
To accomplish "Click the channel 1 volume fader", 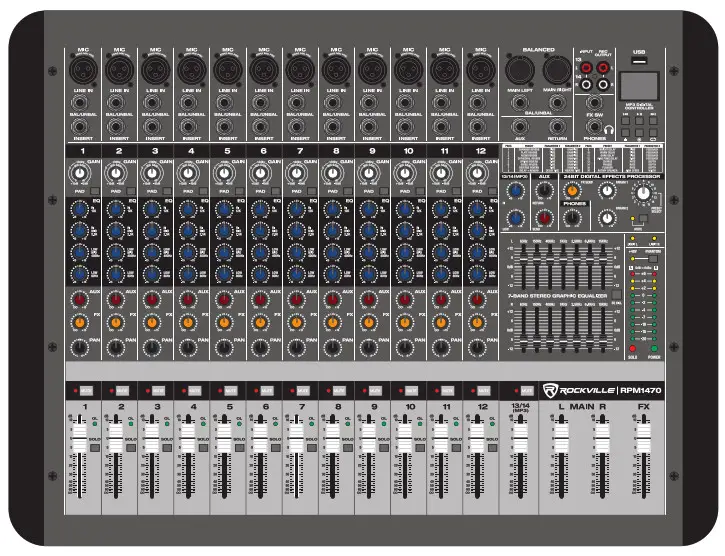I will [x=80, y=437].
